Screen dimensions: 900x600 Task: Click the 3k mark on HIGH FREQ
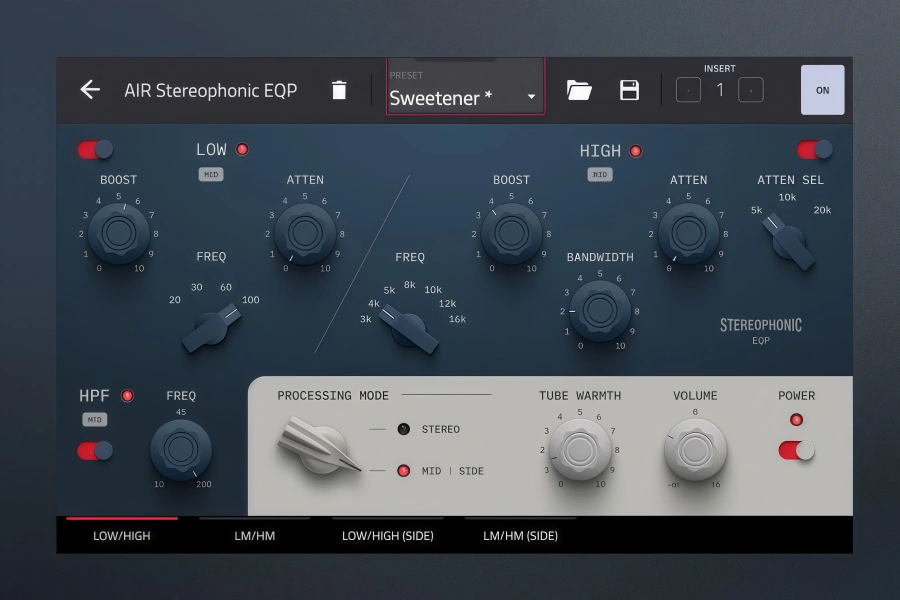point(366,319)
